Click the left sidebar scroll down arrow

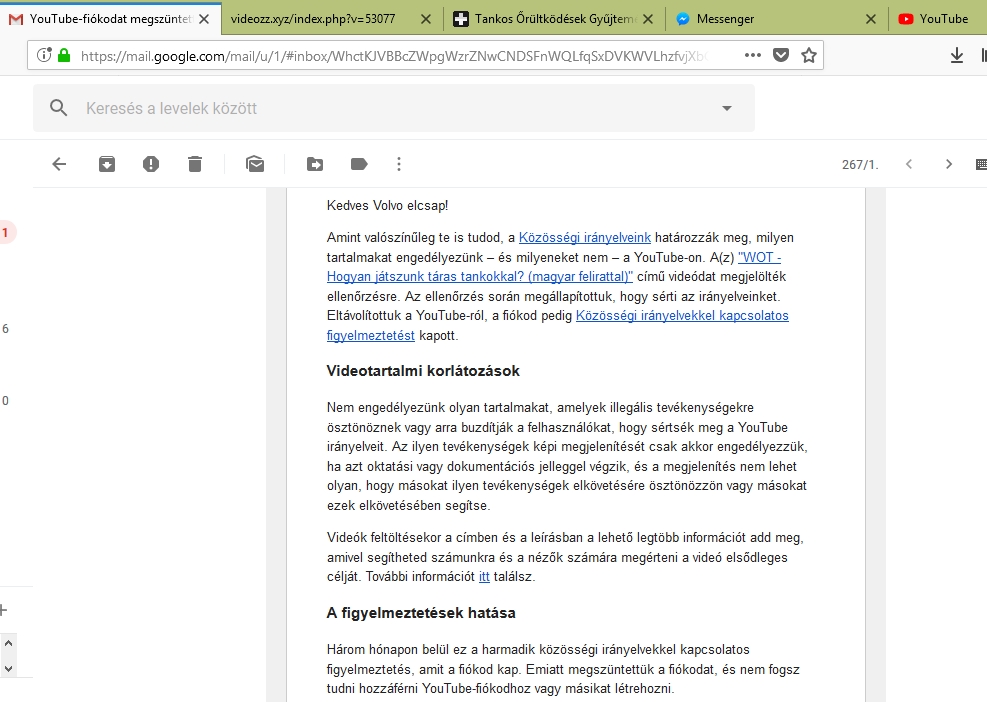pyautogui.click(x=8, y=669)
